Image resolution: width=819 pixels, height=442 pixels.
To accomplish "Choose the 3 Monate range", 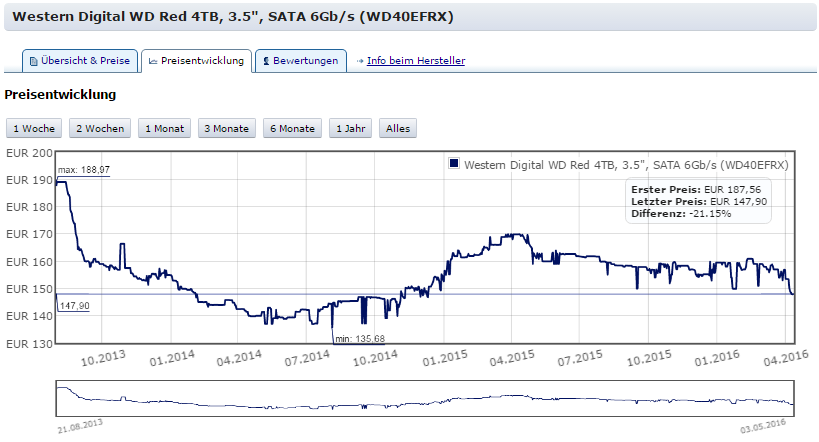I will [227, 129].
